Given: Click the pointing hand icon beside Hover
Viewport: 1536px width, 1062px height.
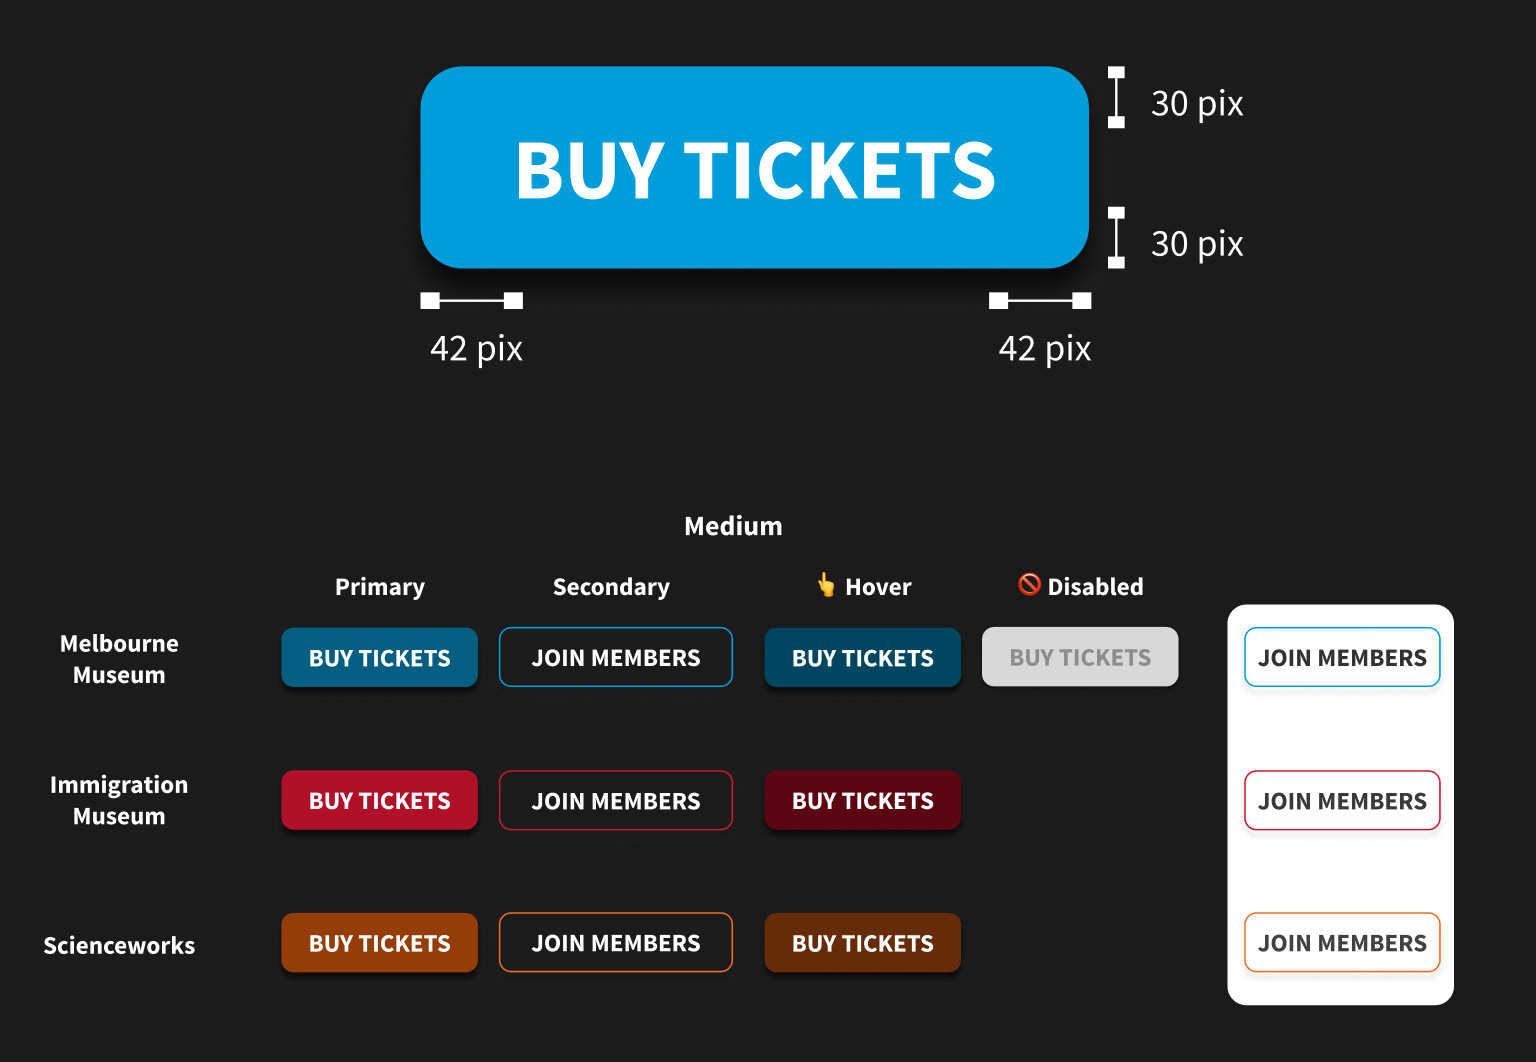Looking at the screenshot, I should coord(826,585).
